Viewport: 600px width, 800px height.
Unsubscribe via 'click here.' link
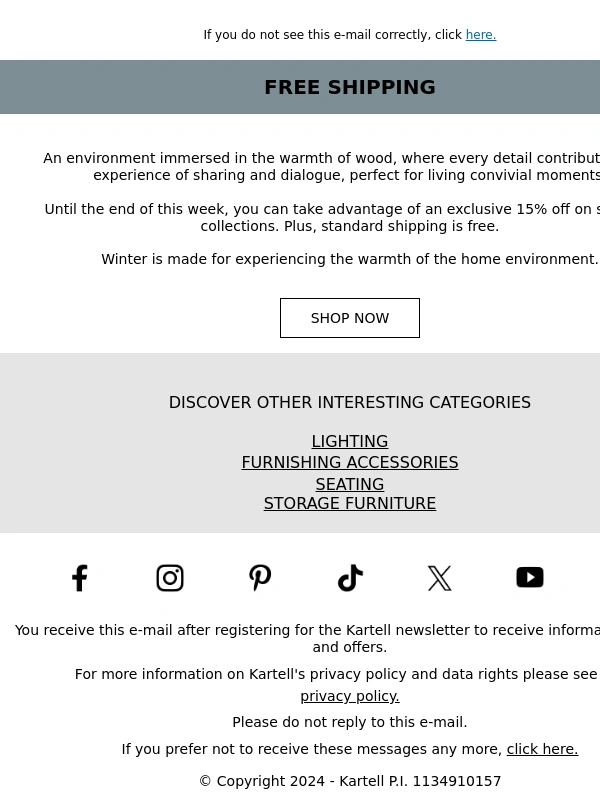(x=542, y=749)
